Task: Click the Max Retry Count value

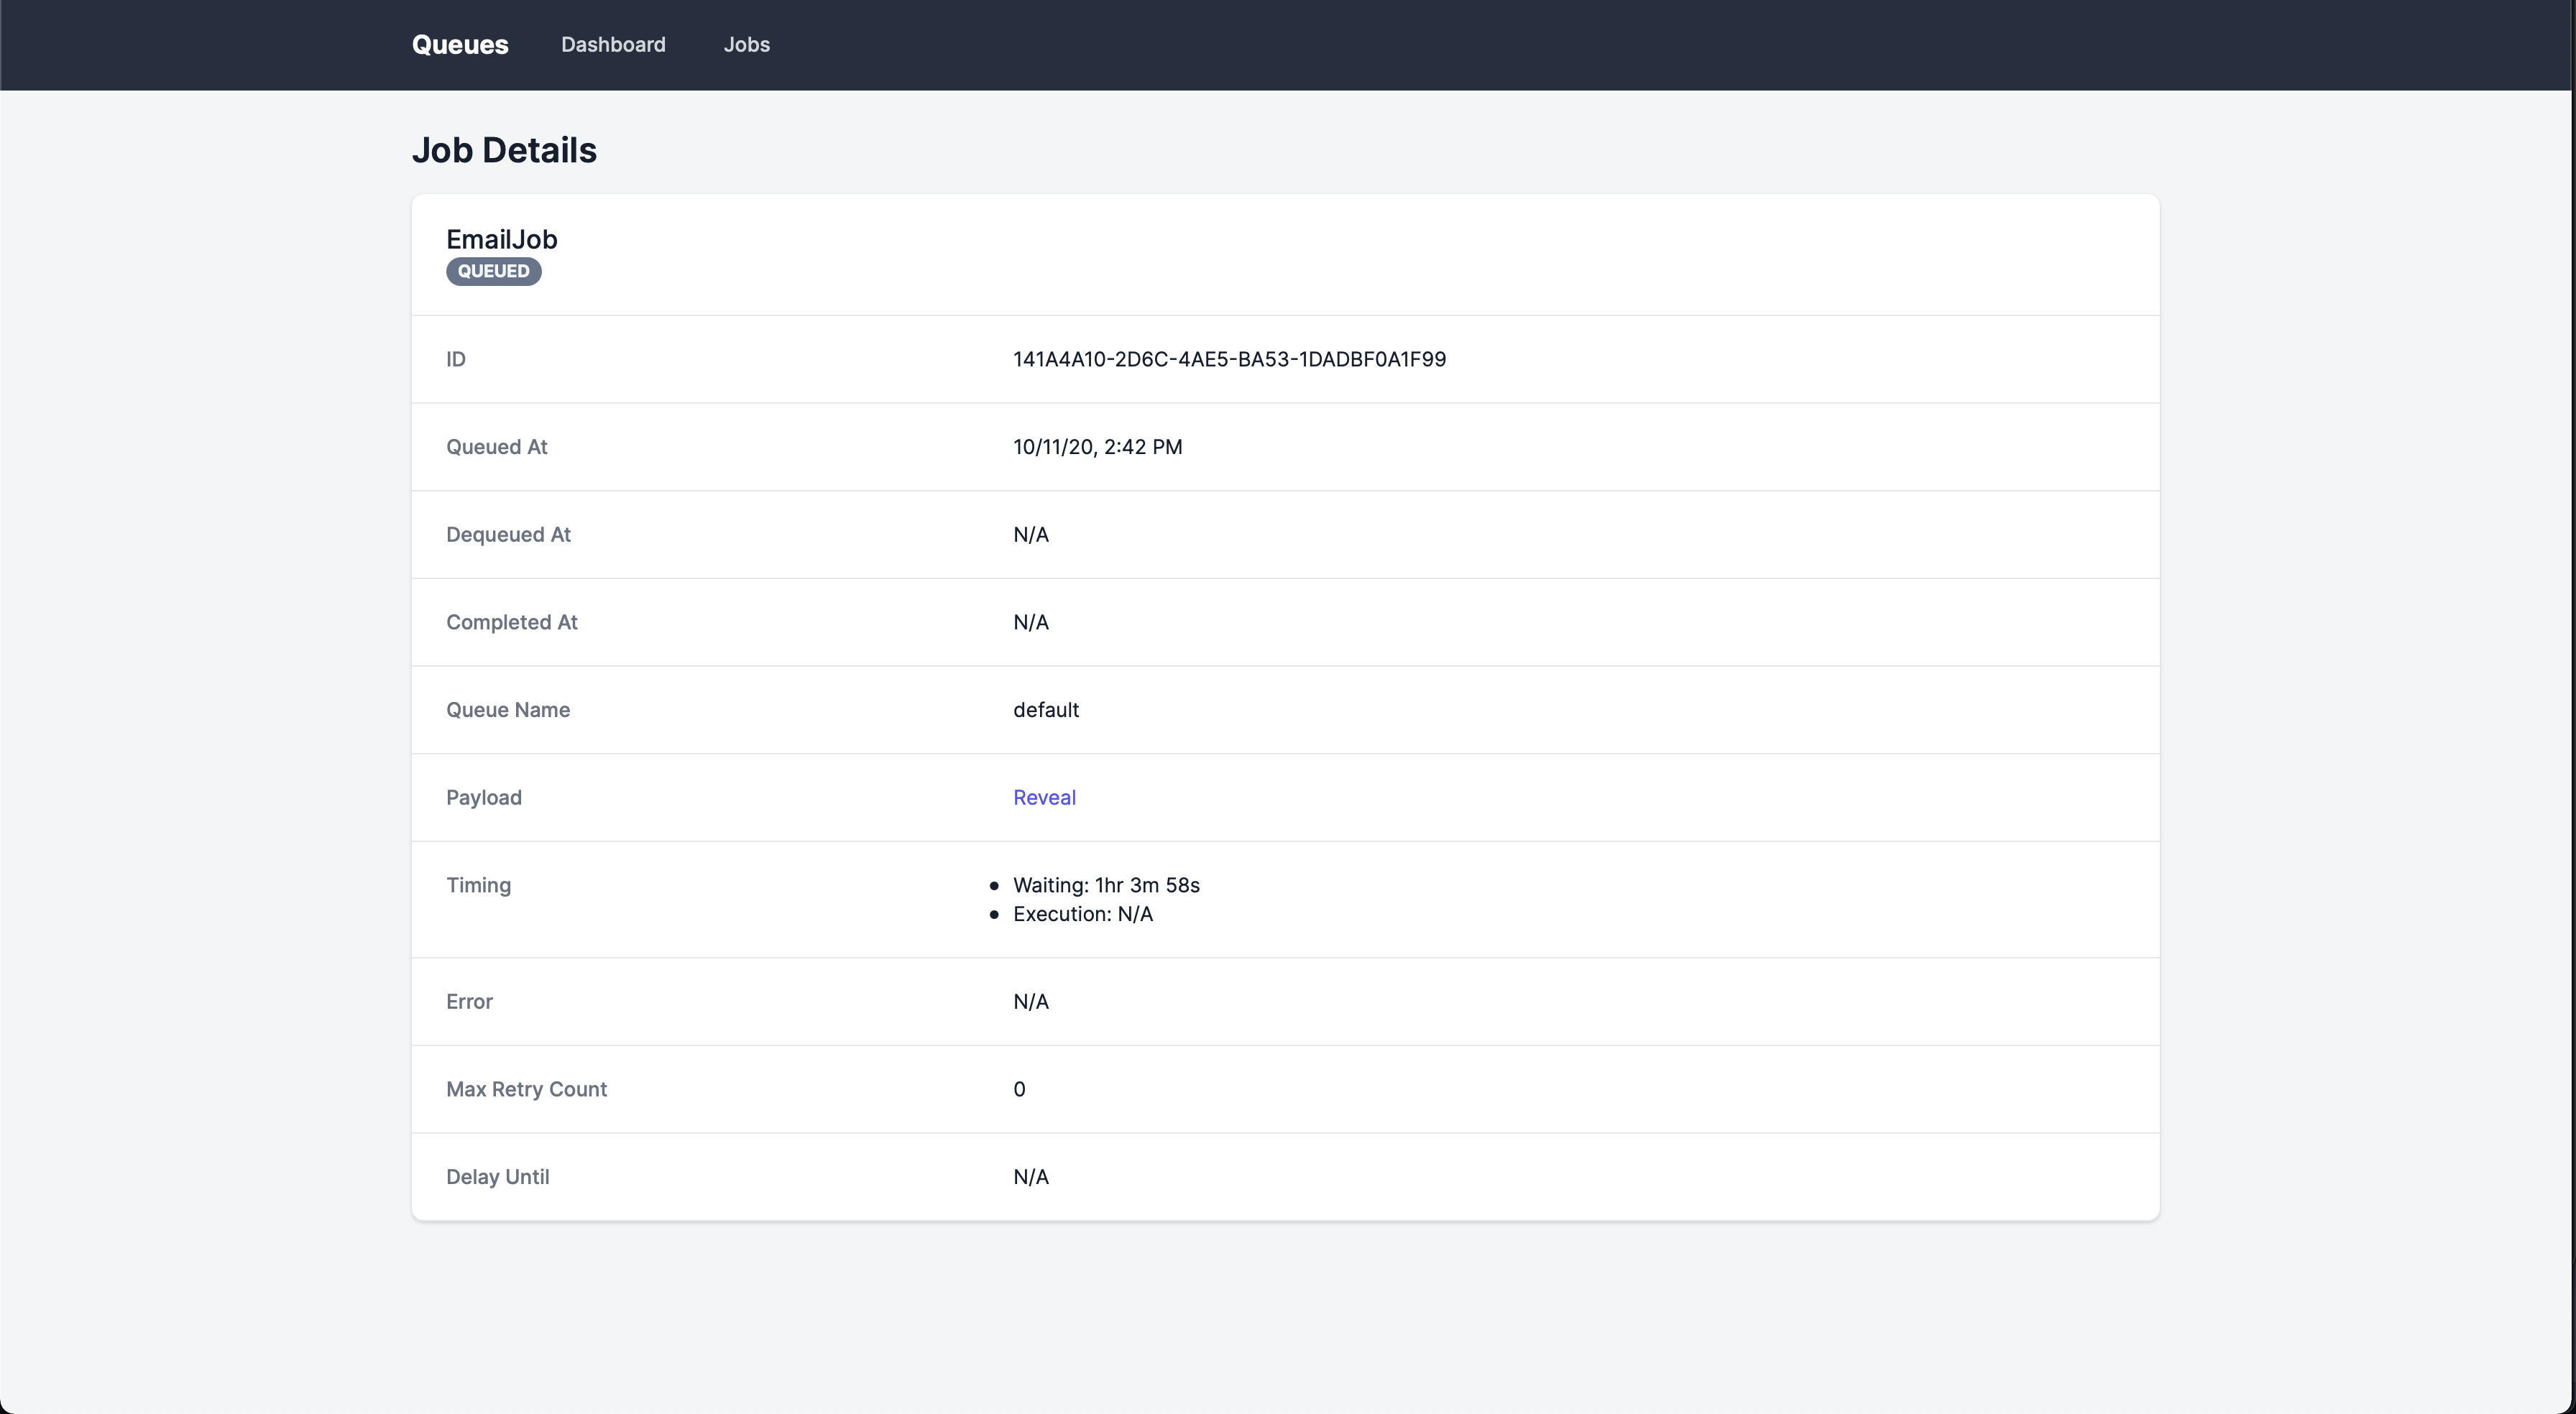Action: coord(1019,1089)
